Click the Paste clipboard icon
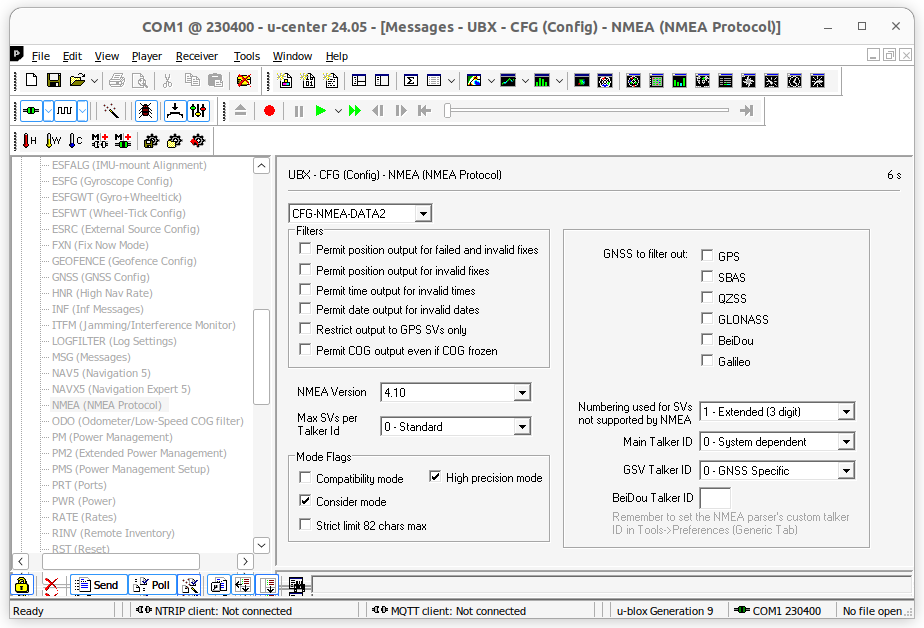The width and height of the screenshot is (924, 628). pos(216,81)
